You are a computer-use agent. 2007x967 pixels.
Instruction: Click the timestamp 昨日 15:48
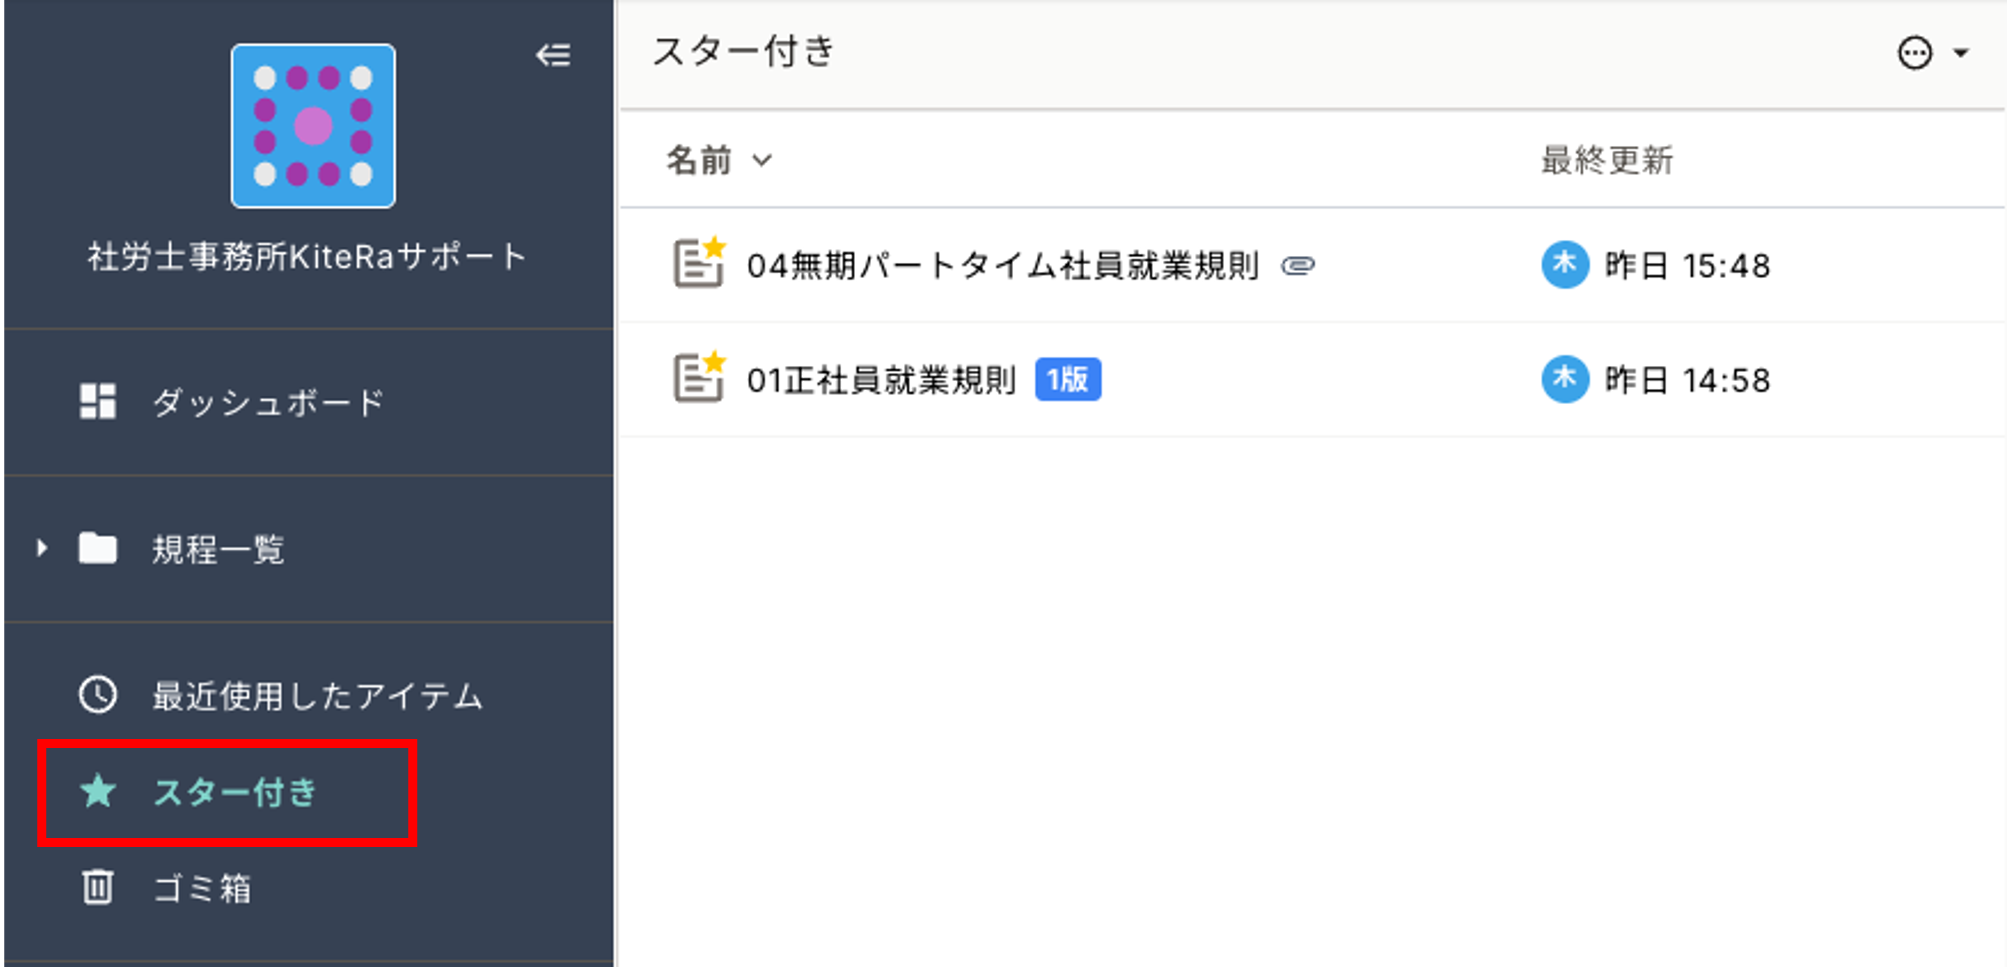click(x=1687, y=266)
